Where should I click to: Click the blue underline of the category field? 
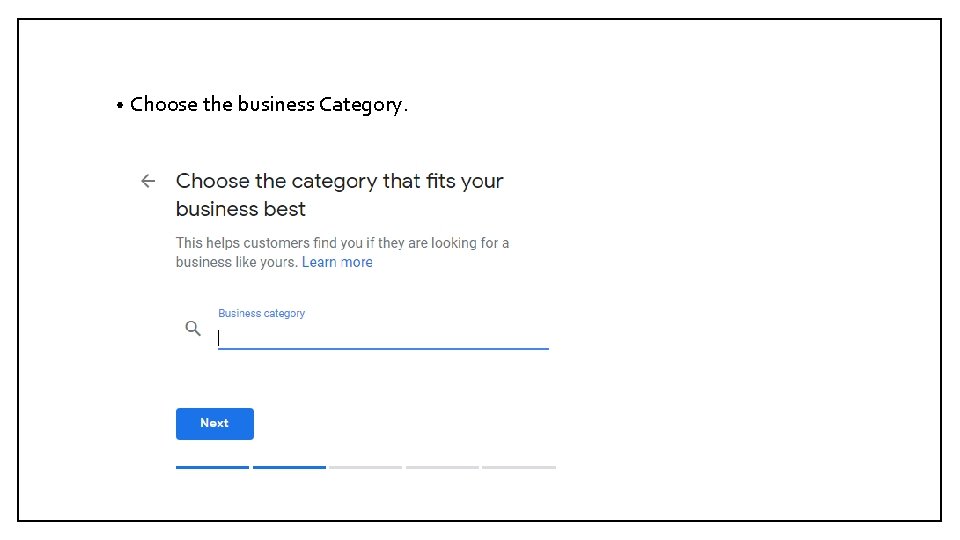(383, 348)
